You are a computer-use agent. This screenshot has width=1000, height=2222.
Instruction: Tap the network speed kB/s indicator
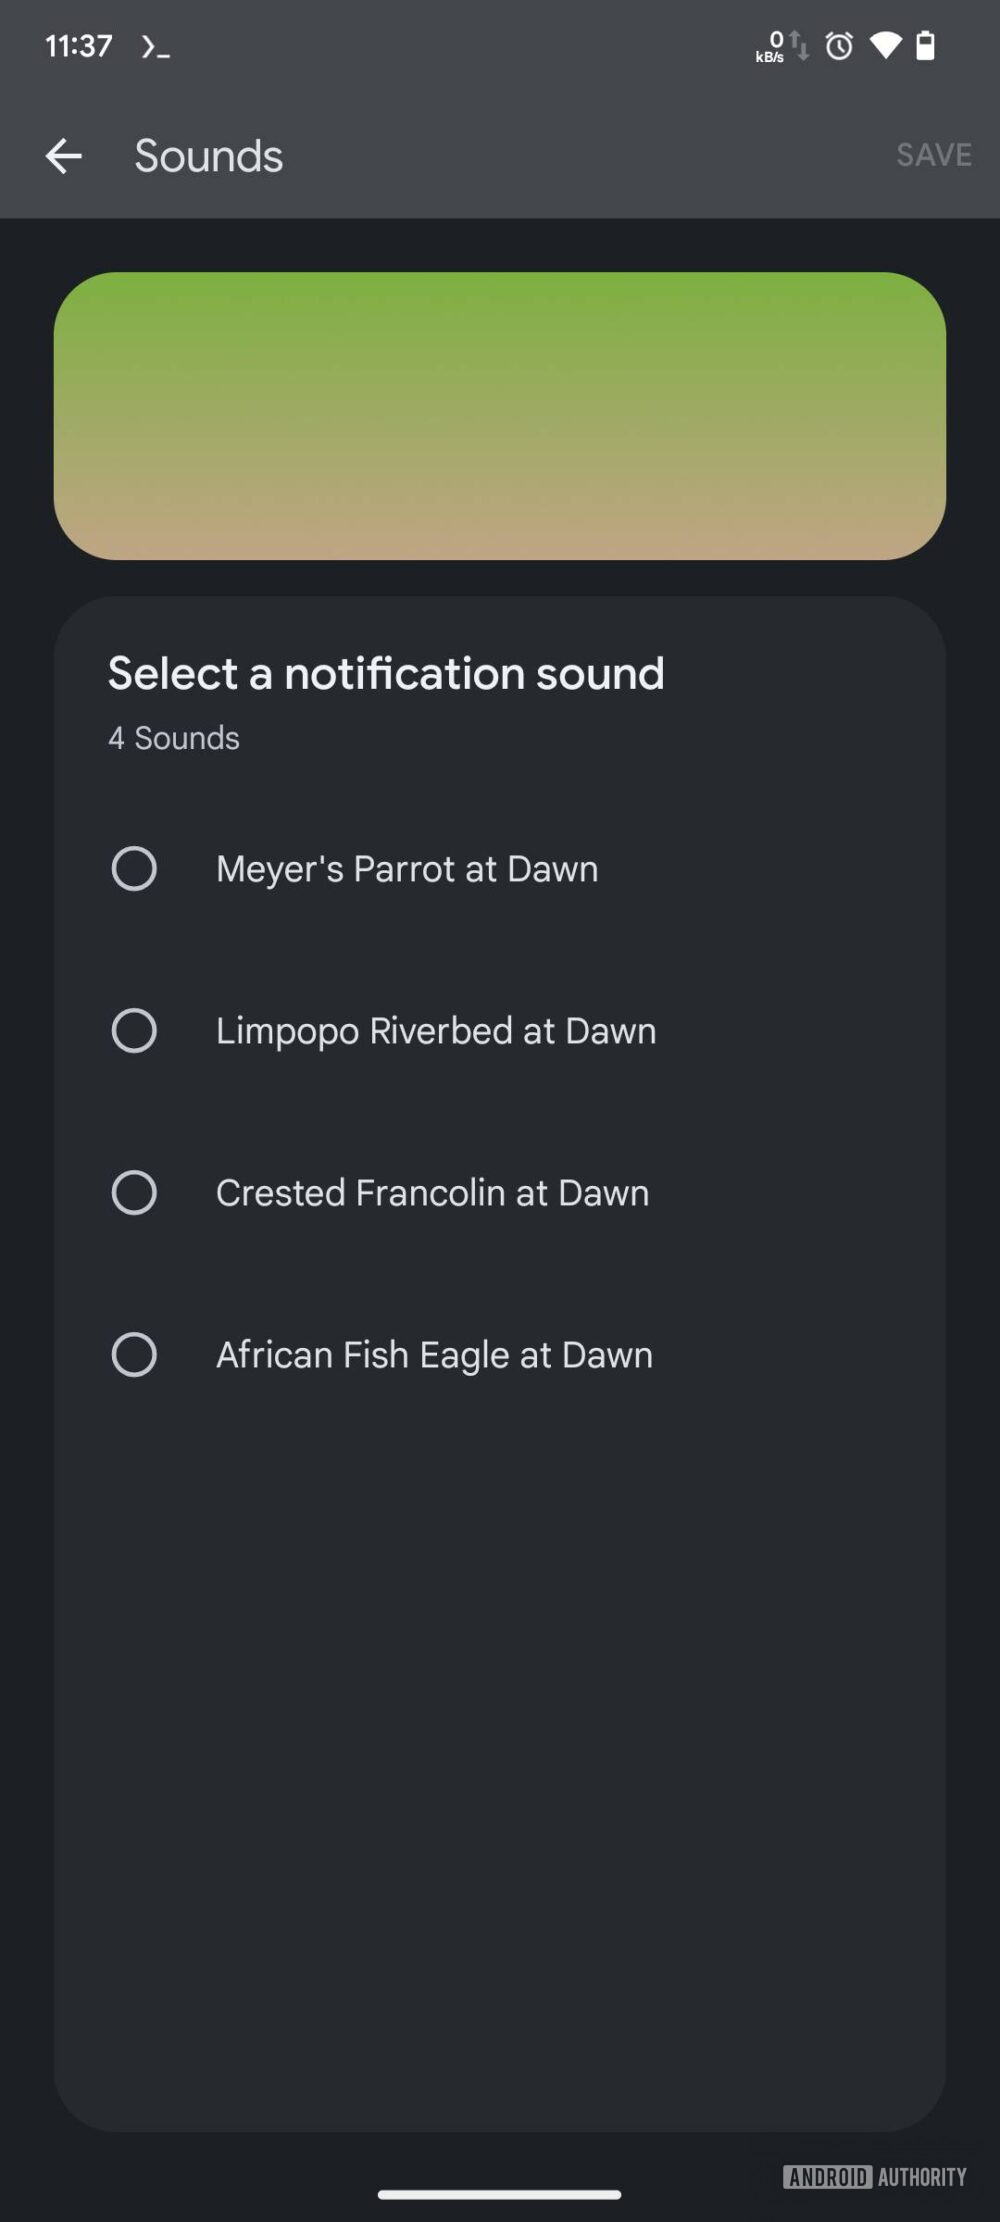click(x=770, y=47)
